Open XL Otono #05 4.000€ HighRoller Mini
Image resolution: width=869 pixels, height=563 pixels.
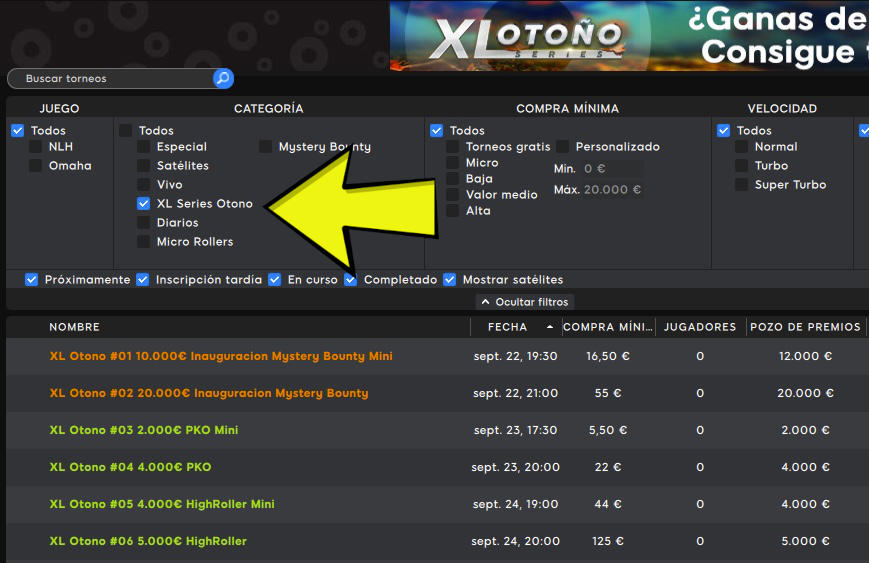[162, 504]
